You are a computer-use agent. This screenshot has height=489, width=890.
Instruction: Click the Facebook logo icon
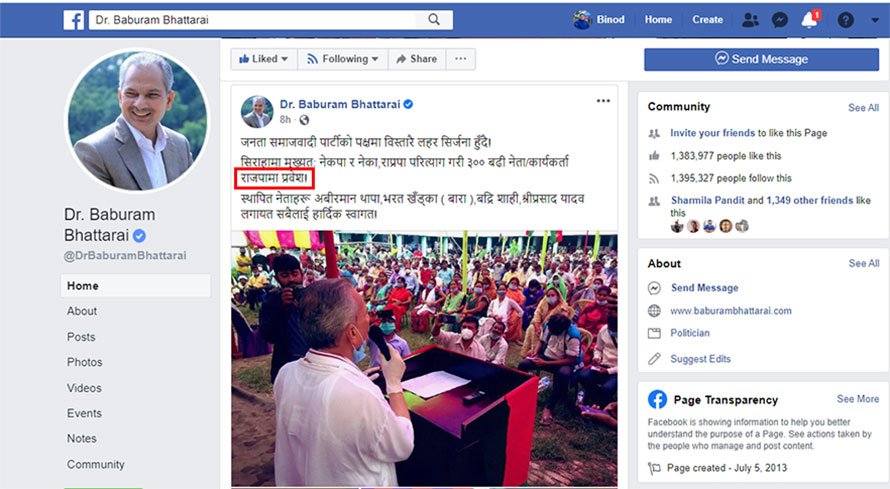(x=74, y=20)
